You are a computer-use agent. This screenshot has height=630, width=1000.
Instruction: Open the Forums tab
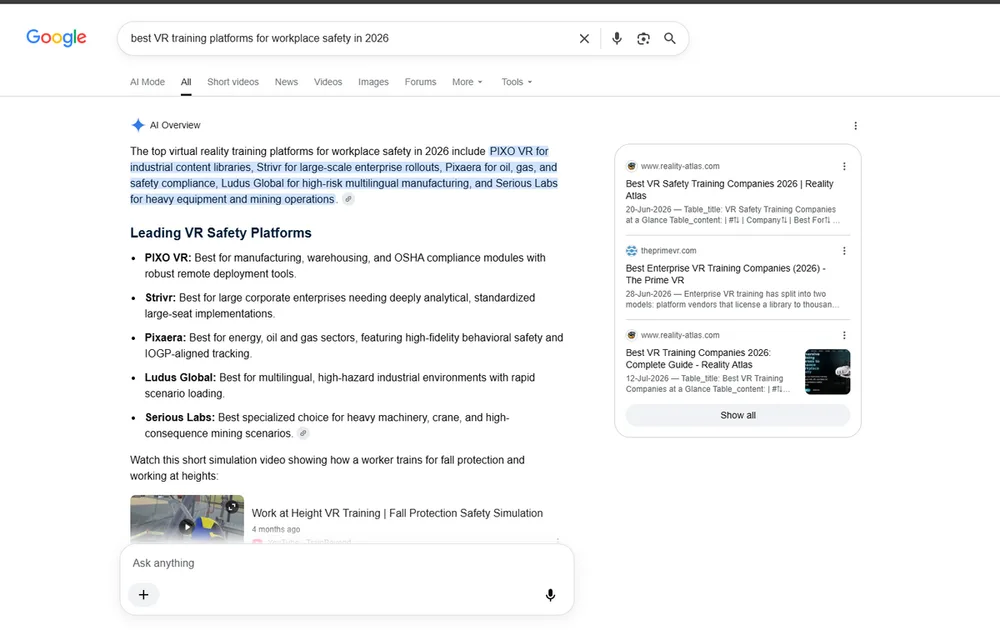[420, 82]
